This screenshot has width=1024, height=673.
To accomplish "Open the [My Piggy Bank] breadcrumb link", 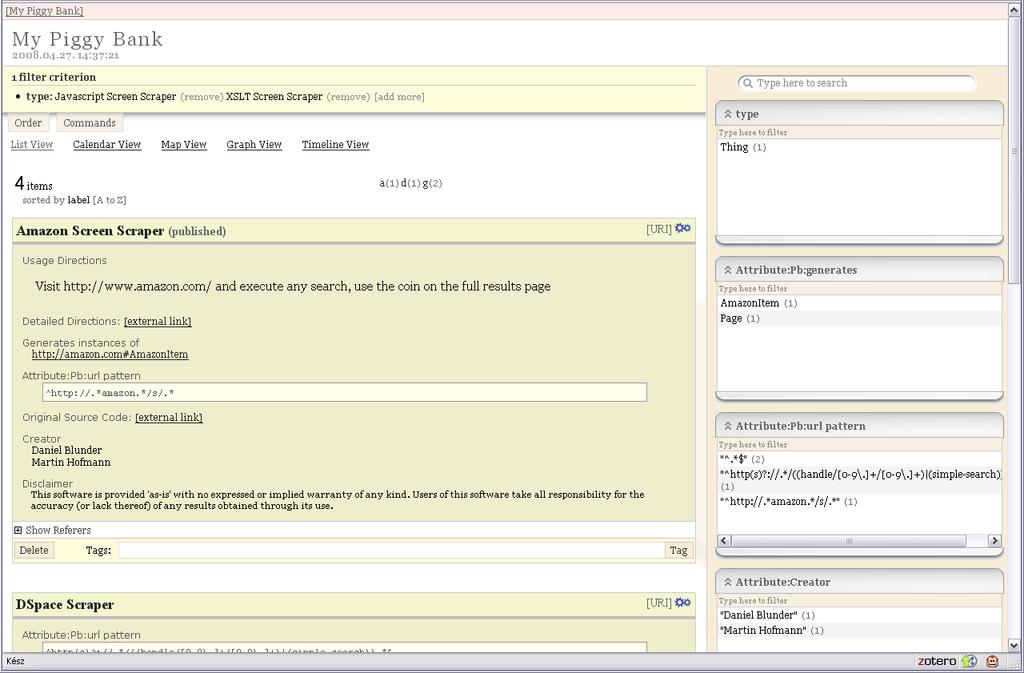I will pos(44,10).
